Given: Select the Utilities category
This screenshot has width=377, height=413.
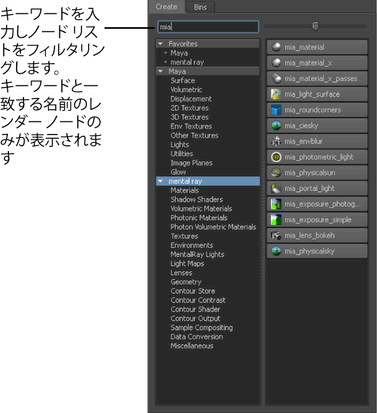Looking at the screenshot, I should coord(182,154).
